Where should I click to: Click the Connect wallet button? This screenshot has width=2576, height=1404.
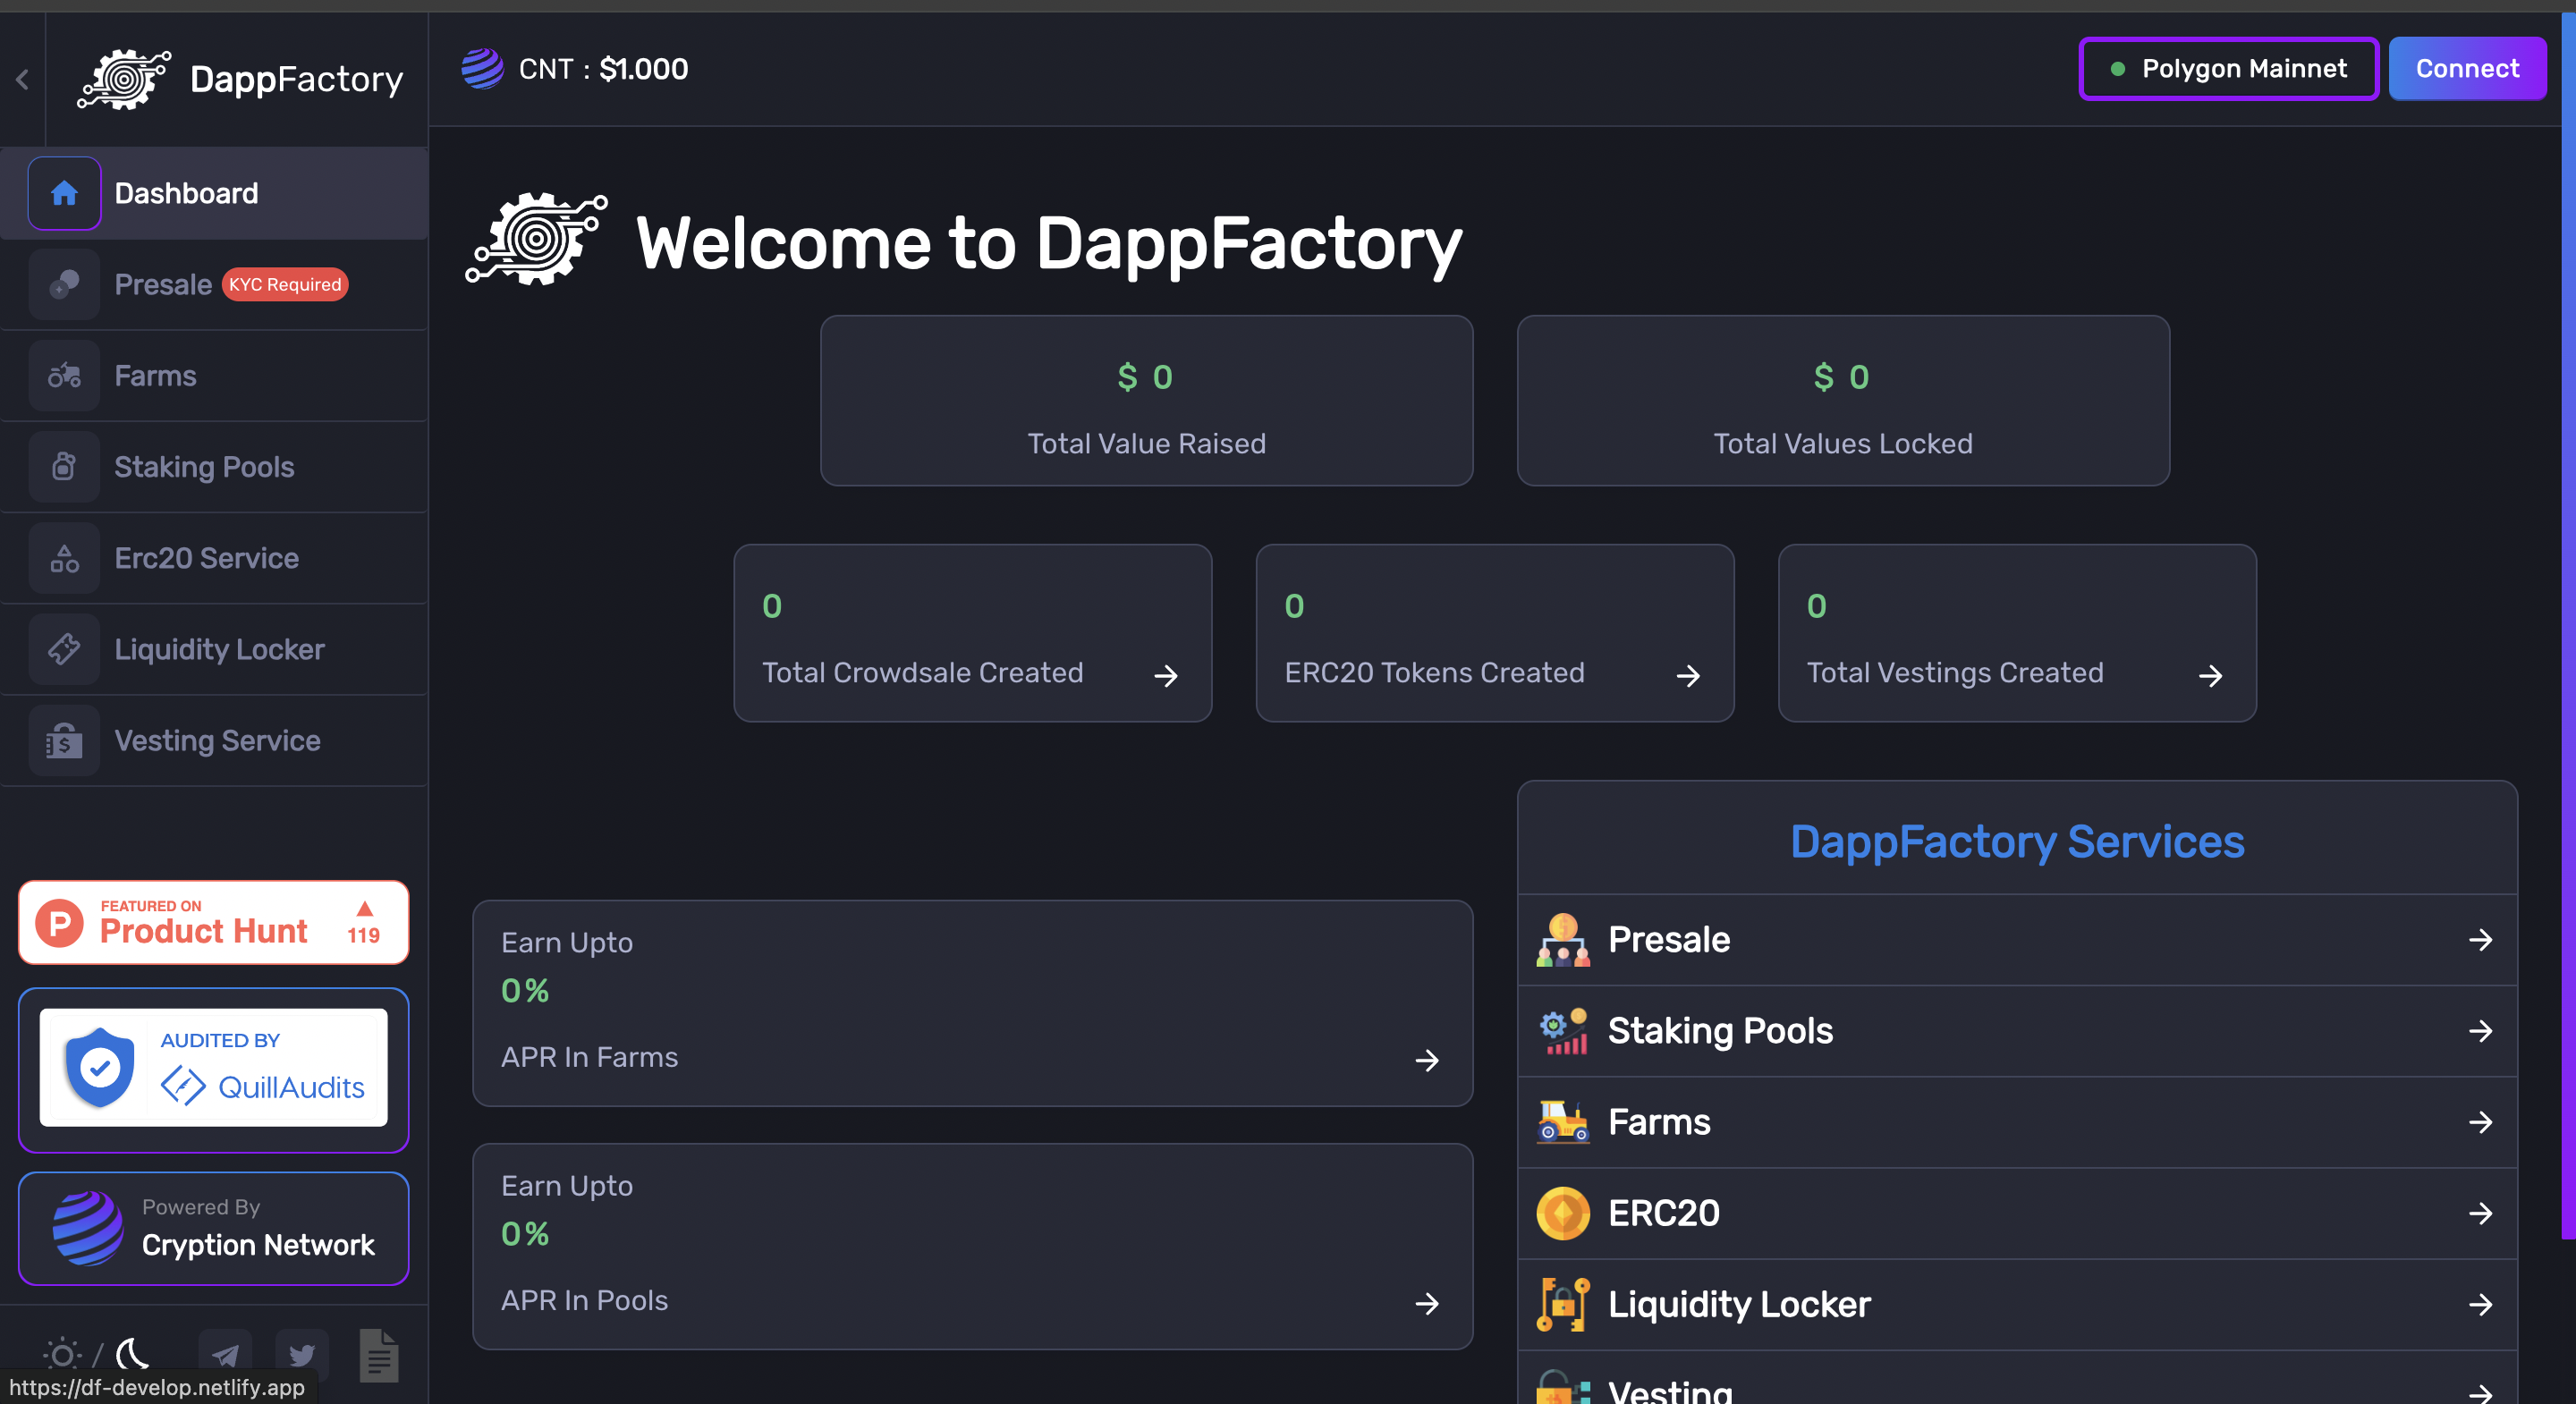(2467, 68)
